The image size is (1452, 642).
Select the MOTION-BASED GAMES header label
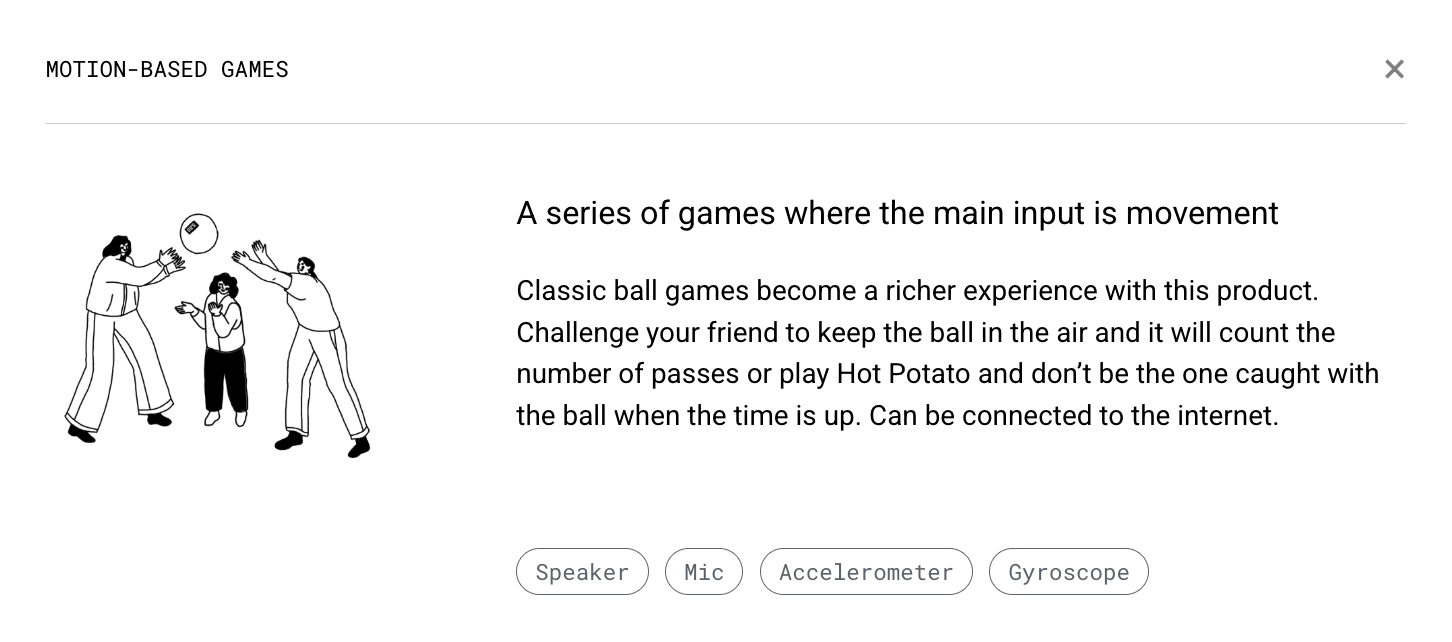(167, 69)
